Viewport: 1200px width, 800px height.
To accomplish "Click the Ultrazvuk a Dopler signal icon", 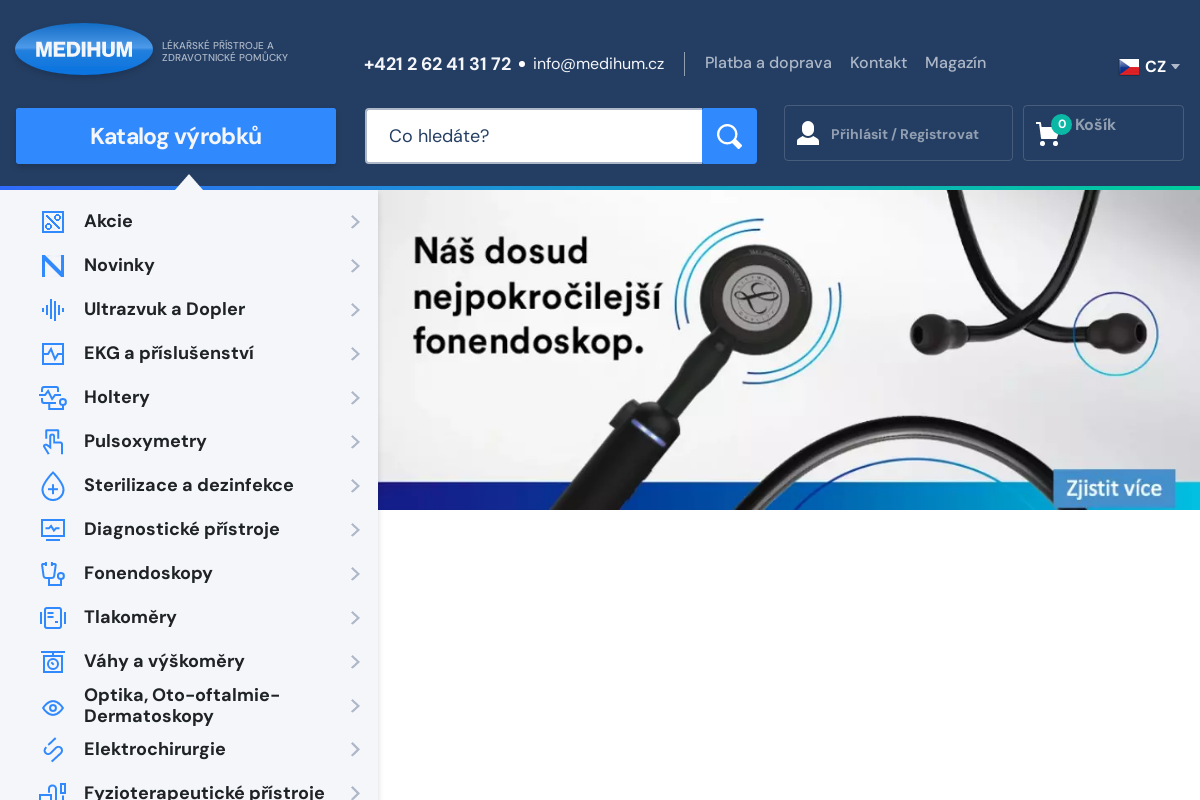I will pyautogui.click(x=52, y=310).
